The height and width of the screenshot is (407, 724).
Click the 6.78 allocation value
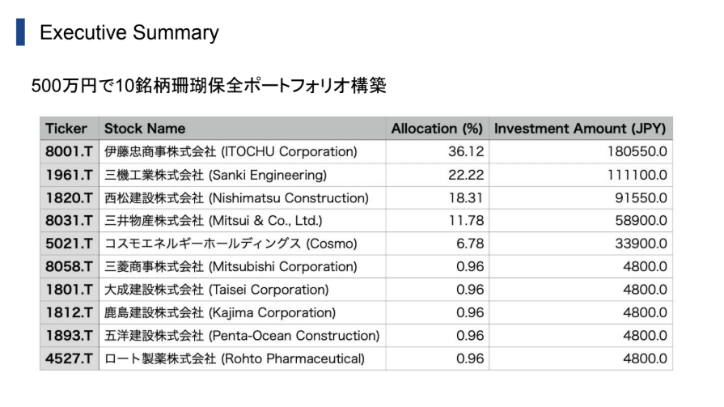tap(471, 243)
